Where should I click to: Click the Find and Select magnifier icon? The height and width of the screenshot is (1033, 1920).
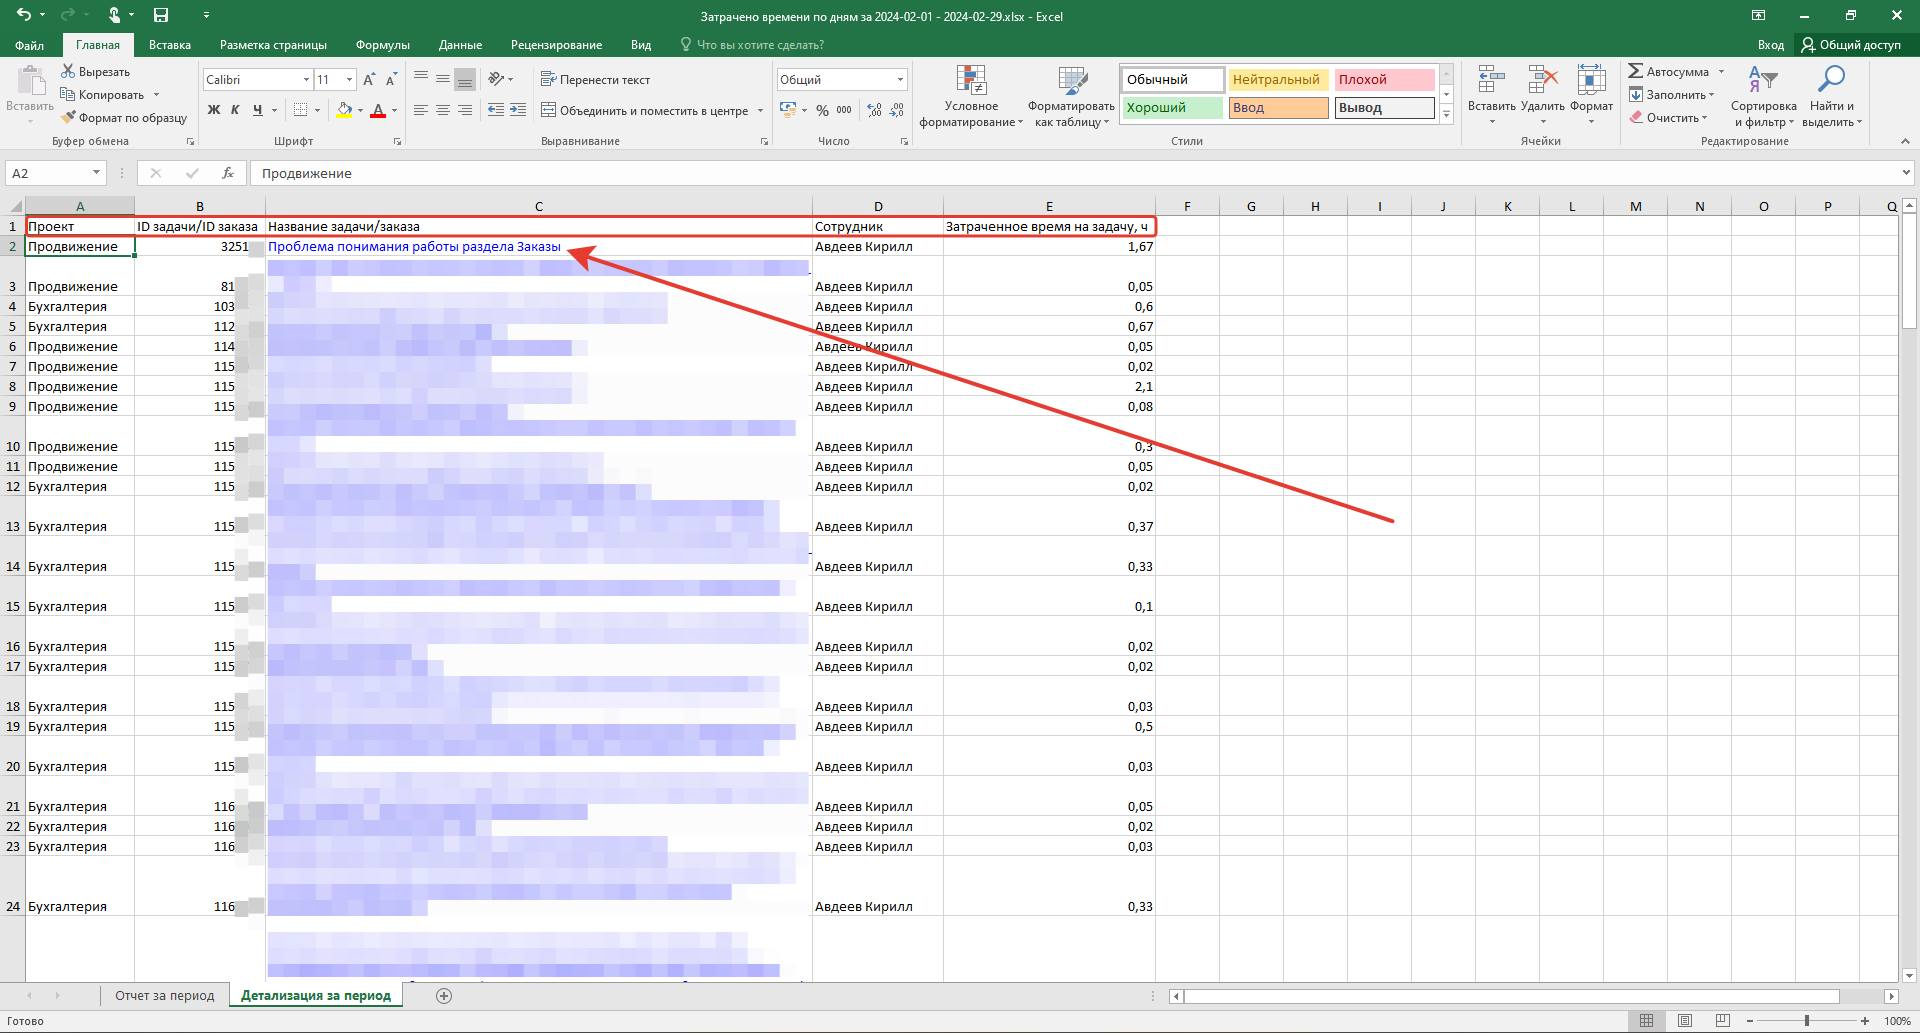pos(1832,80)
